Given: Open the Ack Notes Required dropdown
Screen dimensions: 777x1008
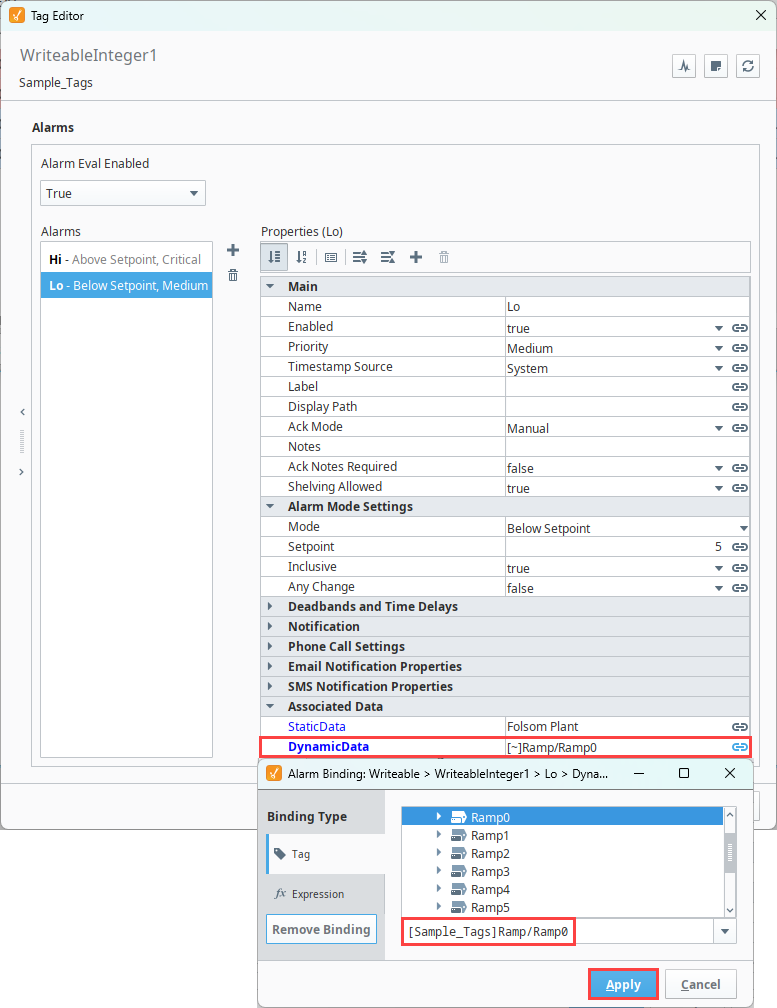Looking at the screenshot, I should (x=719, y=468).
